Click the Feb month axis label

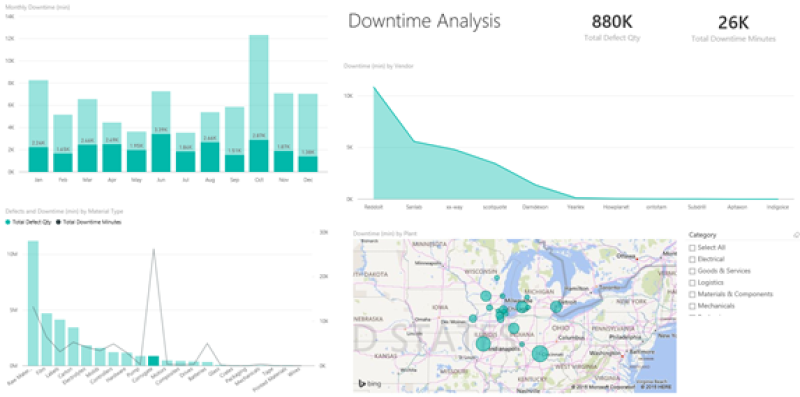pyautogui.click(x=63, y=180)
